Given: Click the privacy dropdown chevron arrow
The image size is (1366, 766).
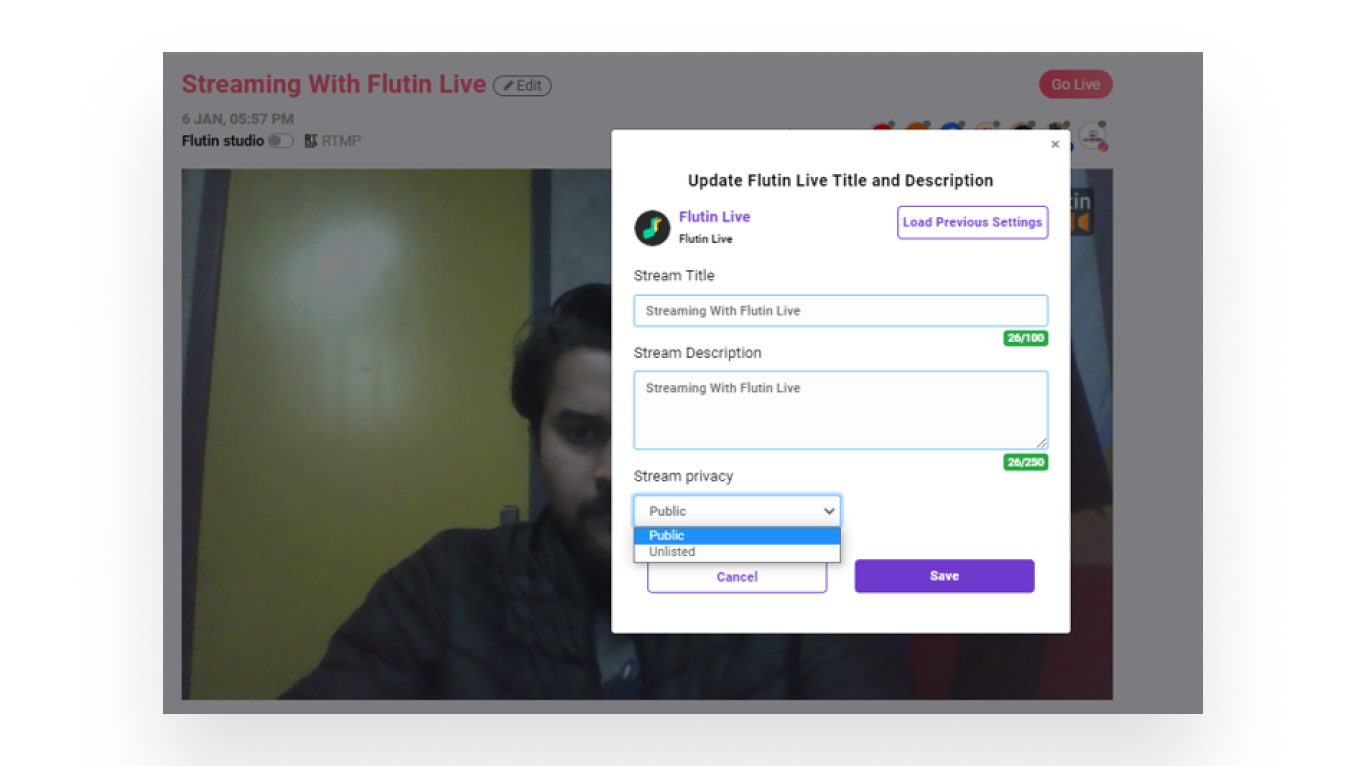Looking at the screenshot, I should coord(829,511).
